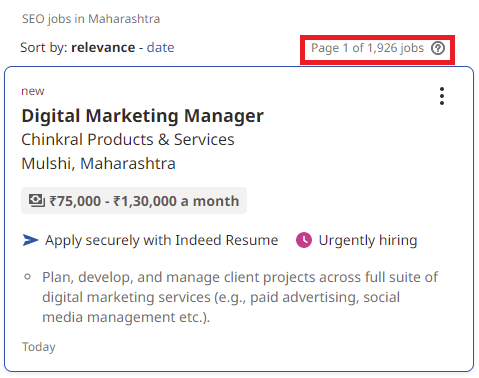479x378 pixels.
Task: Click Chinkral Products & Services company name
Action: (128, 139)
